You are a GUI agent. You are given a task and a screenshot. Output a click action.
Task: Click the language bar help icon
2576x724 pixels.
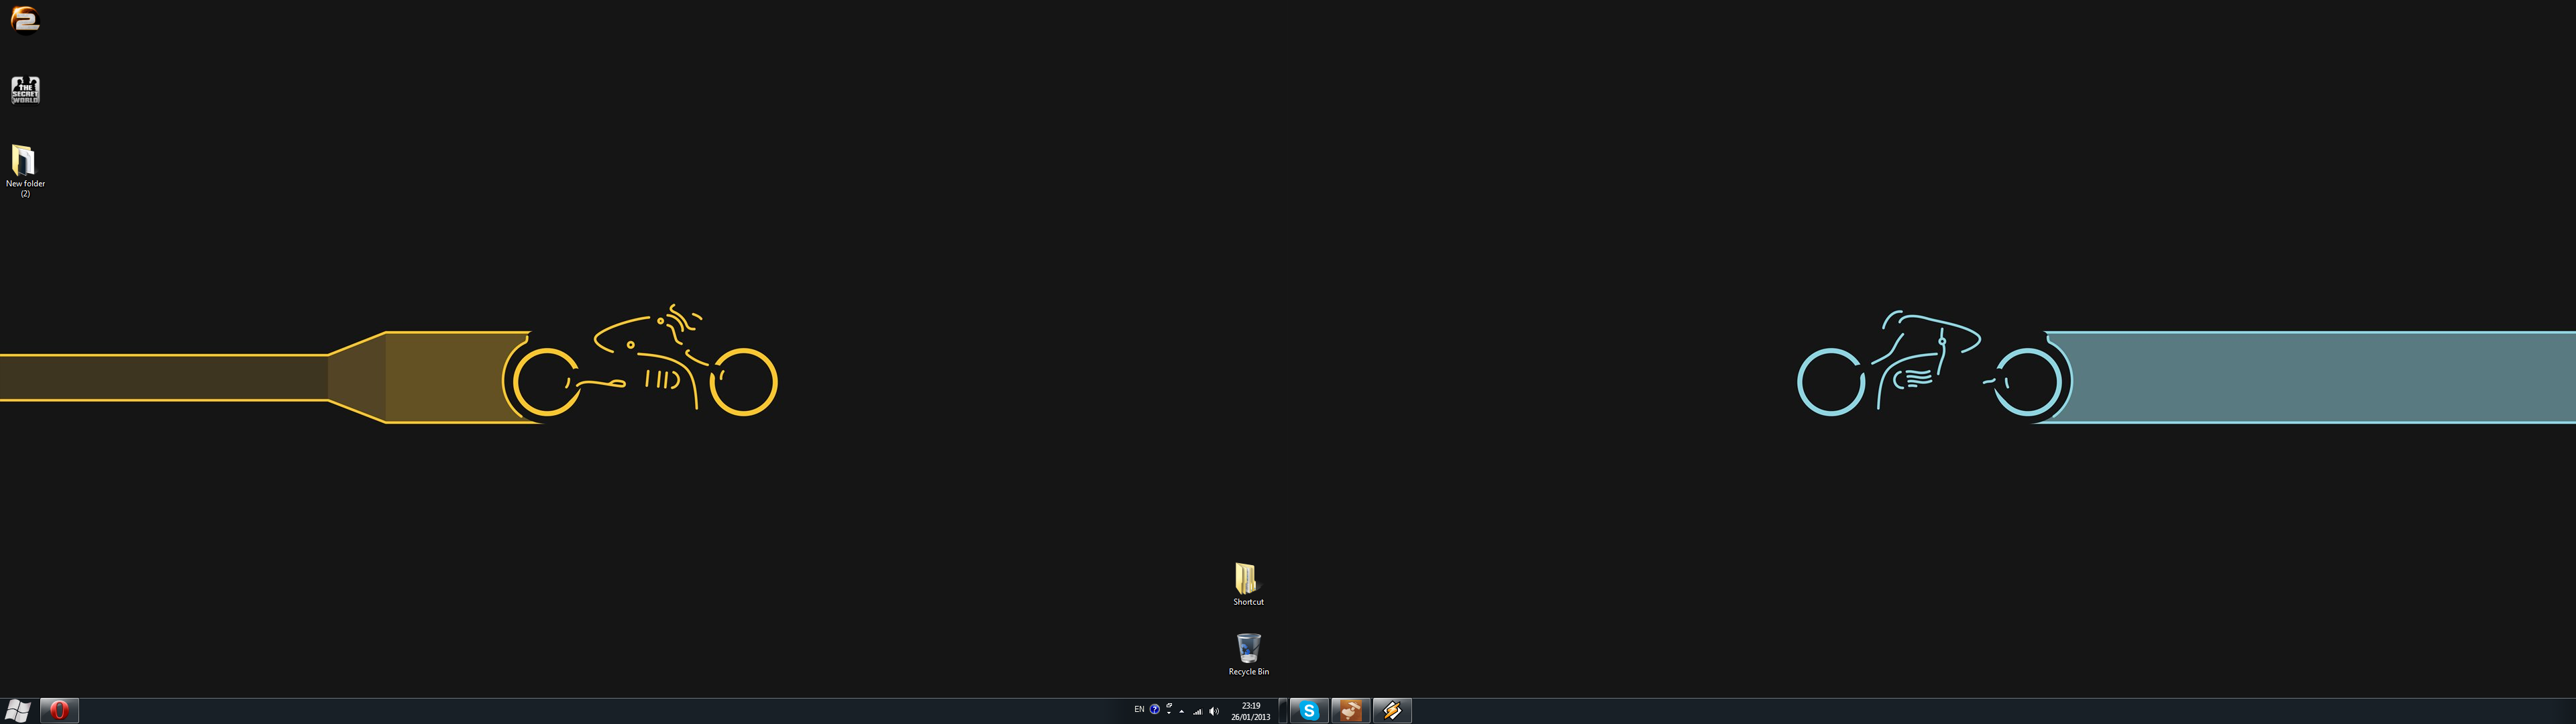[x=1155, y=709]
